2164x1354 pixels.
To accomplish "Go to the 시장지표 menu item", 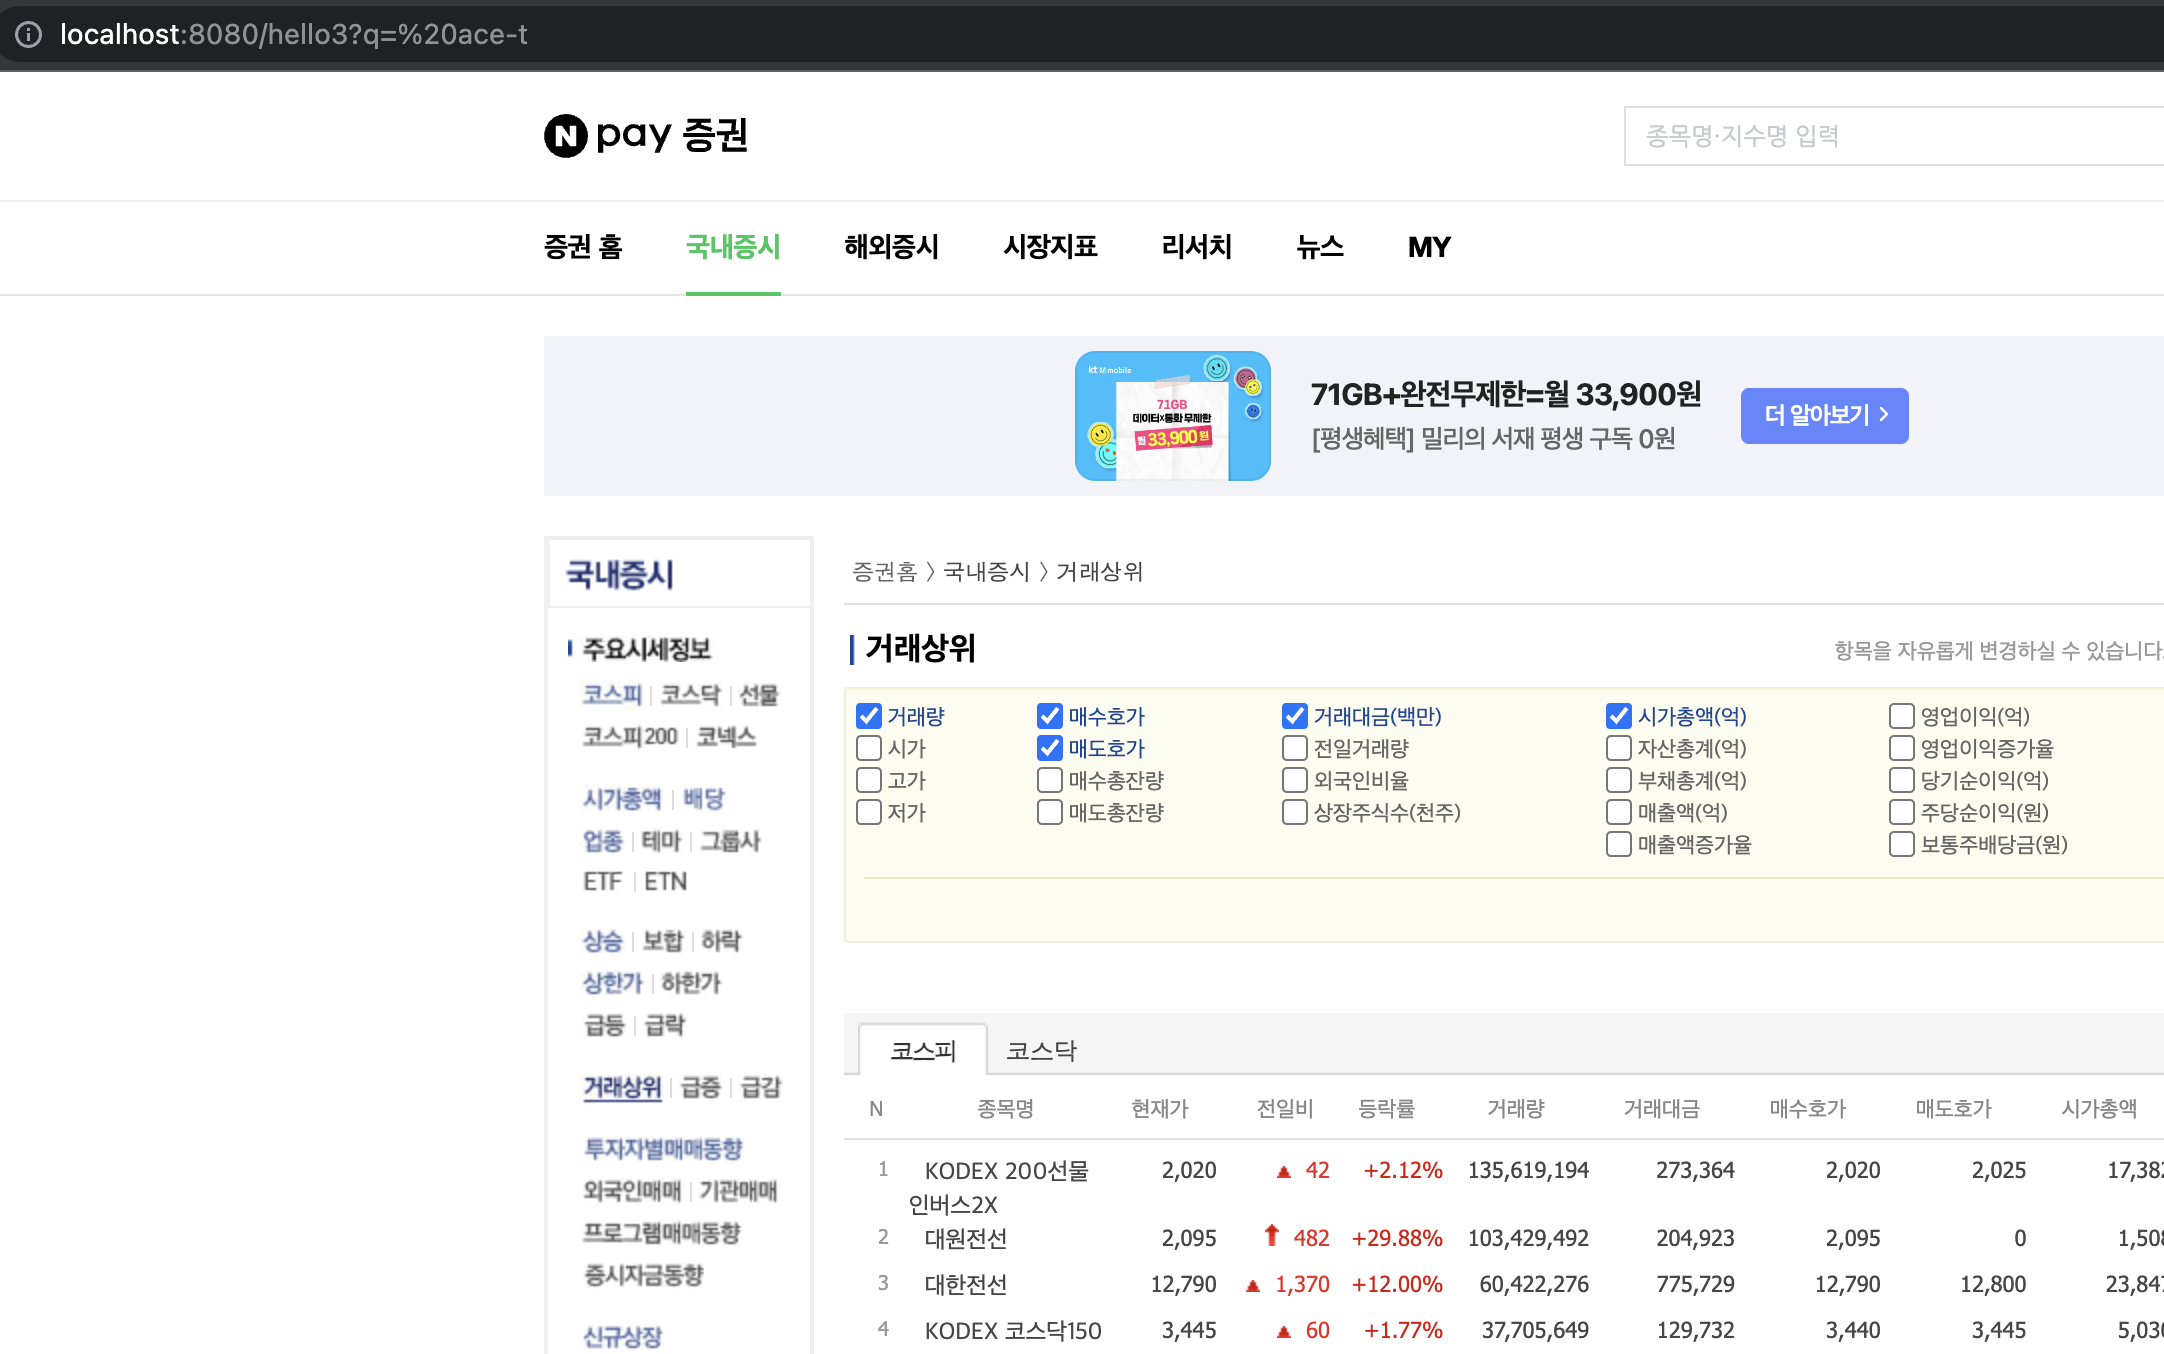I will click(1050, 247).
